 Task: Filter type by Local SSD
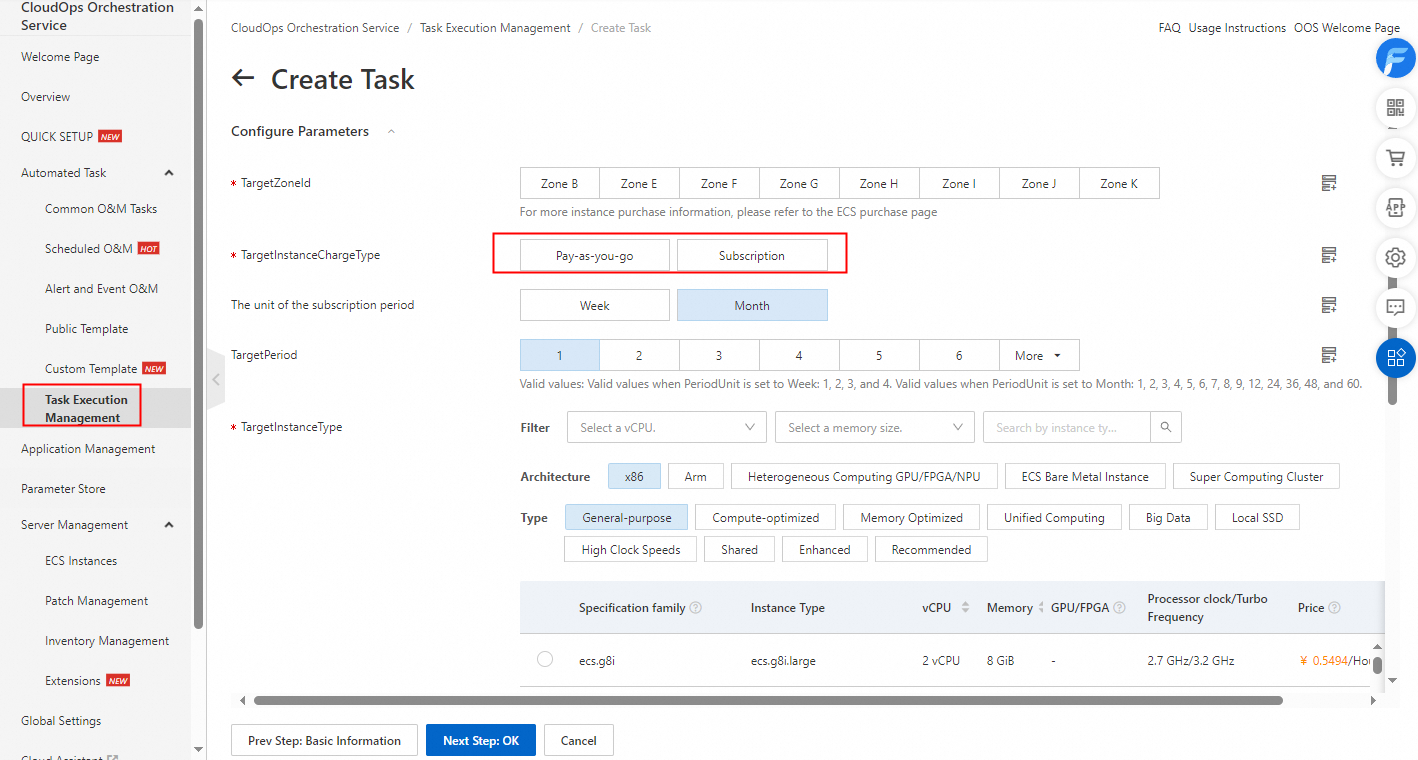click(1257, 518)
